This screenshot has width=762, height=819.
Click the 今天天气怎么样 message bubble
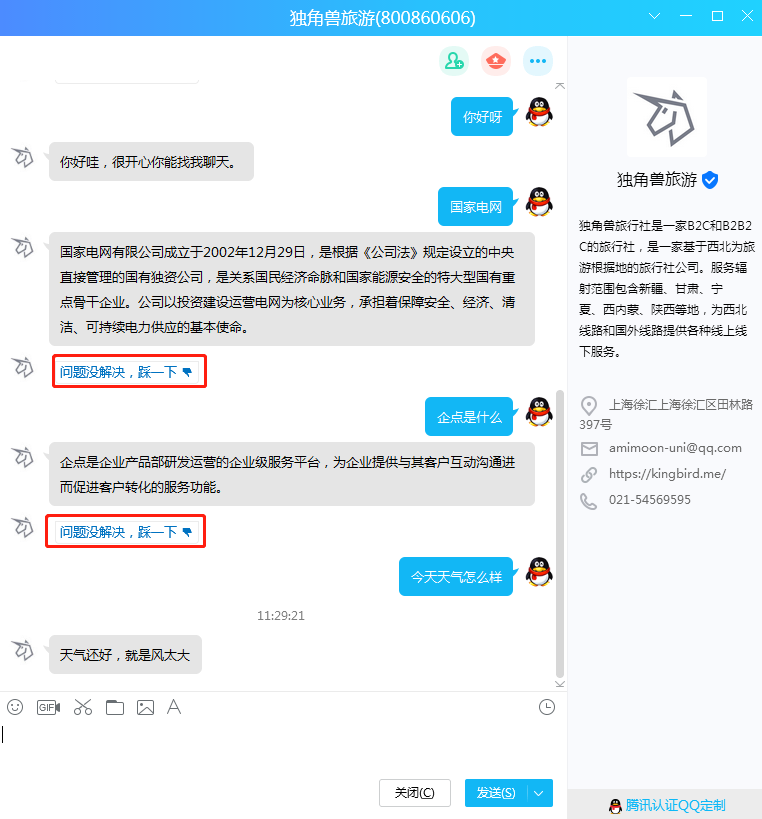[455, 577]
